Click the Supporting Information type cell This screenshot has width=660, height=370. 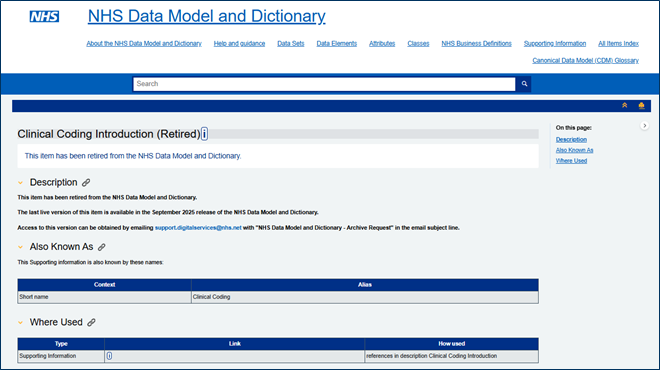point(61,356)
